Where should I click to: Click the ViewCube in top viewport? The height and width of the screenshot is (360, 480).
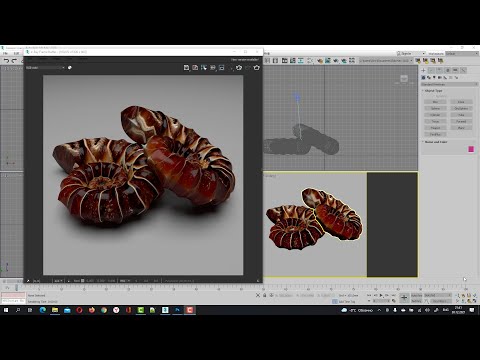point(404,79)
